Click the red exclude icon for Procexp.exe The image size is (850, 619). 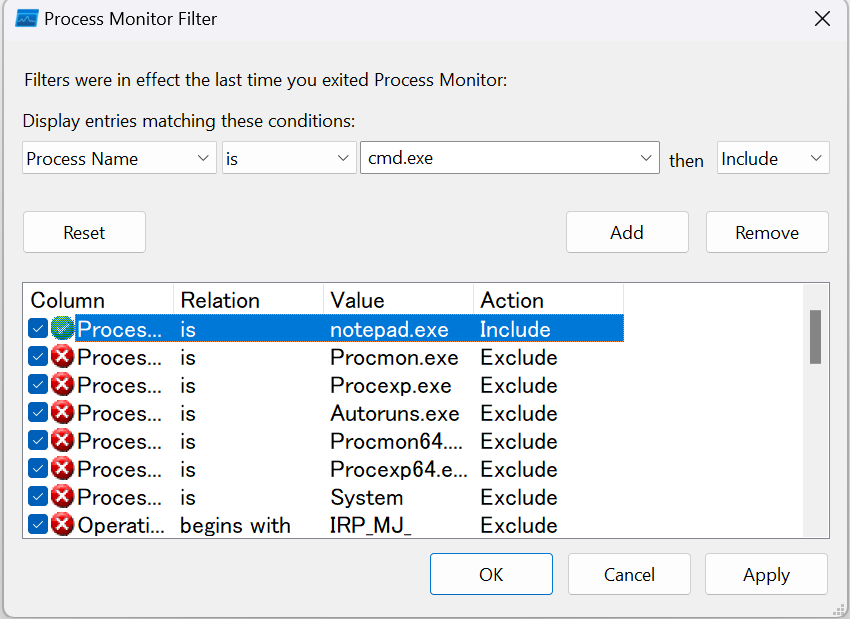(62, 385)
